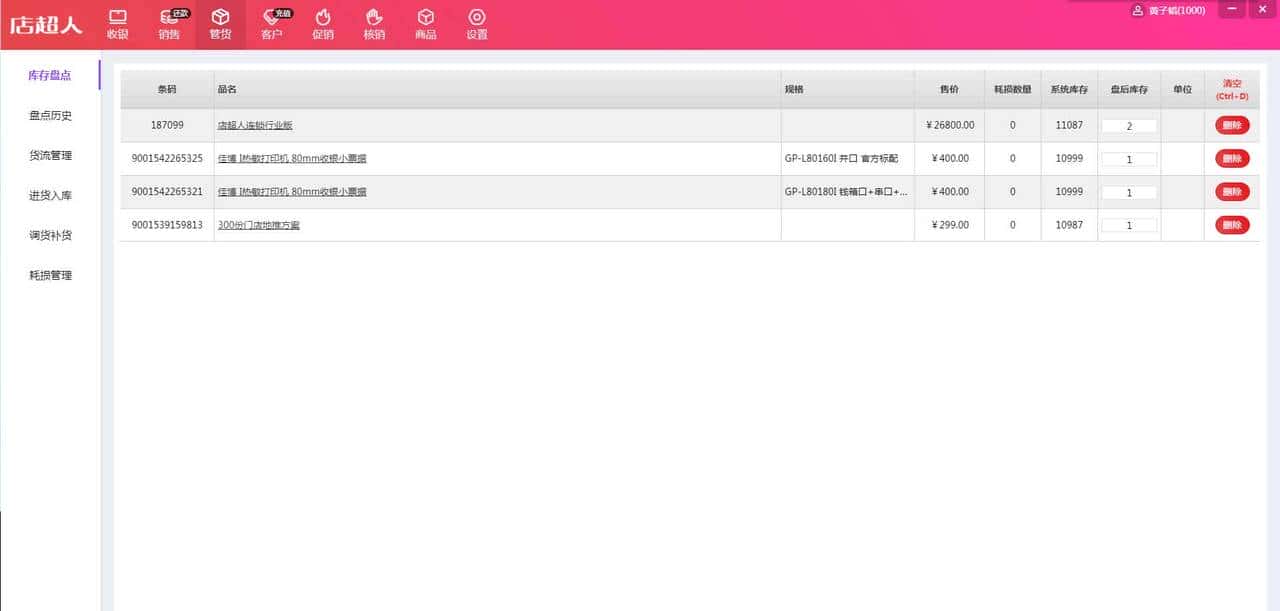Image resolution: width=1280 pixels, height=611 pixels.
Task: Open 进货入库 in the sidebar
Action: pyautogui.click(x=50, y=196)
